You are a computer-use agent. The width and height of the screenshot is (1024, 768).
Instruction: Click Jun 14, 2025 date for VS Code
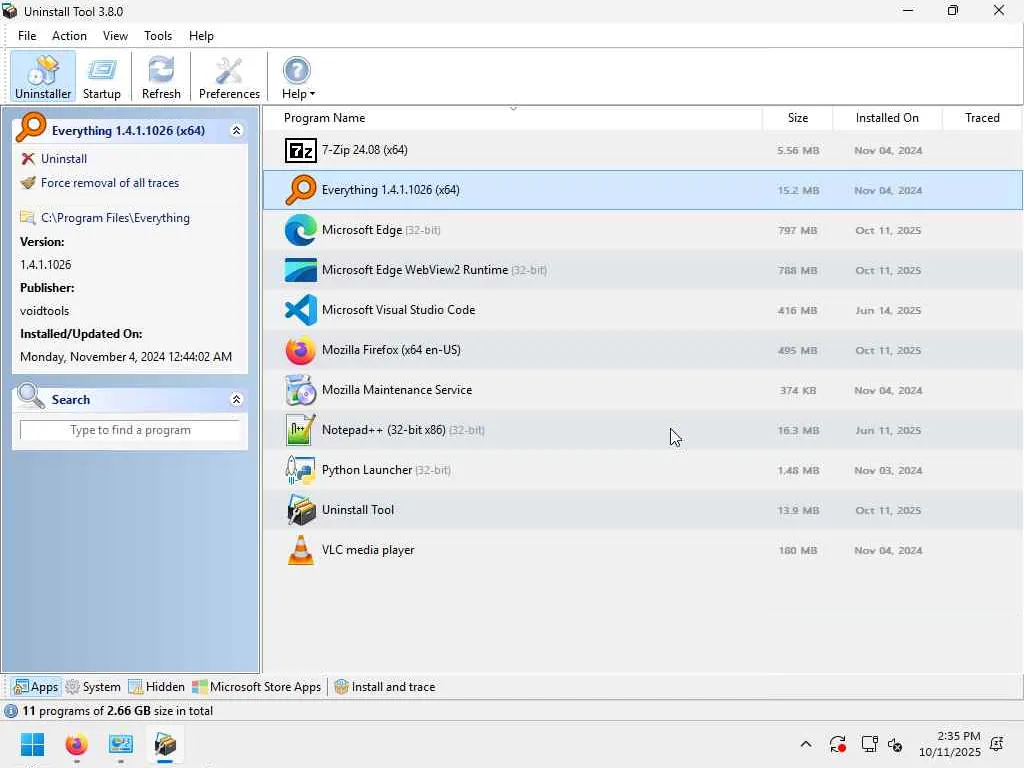pyautogui.click(x=888, y=310)
